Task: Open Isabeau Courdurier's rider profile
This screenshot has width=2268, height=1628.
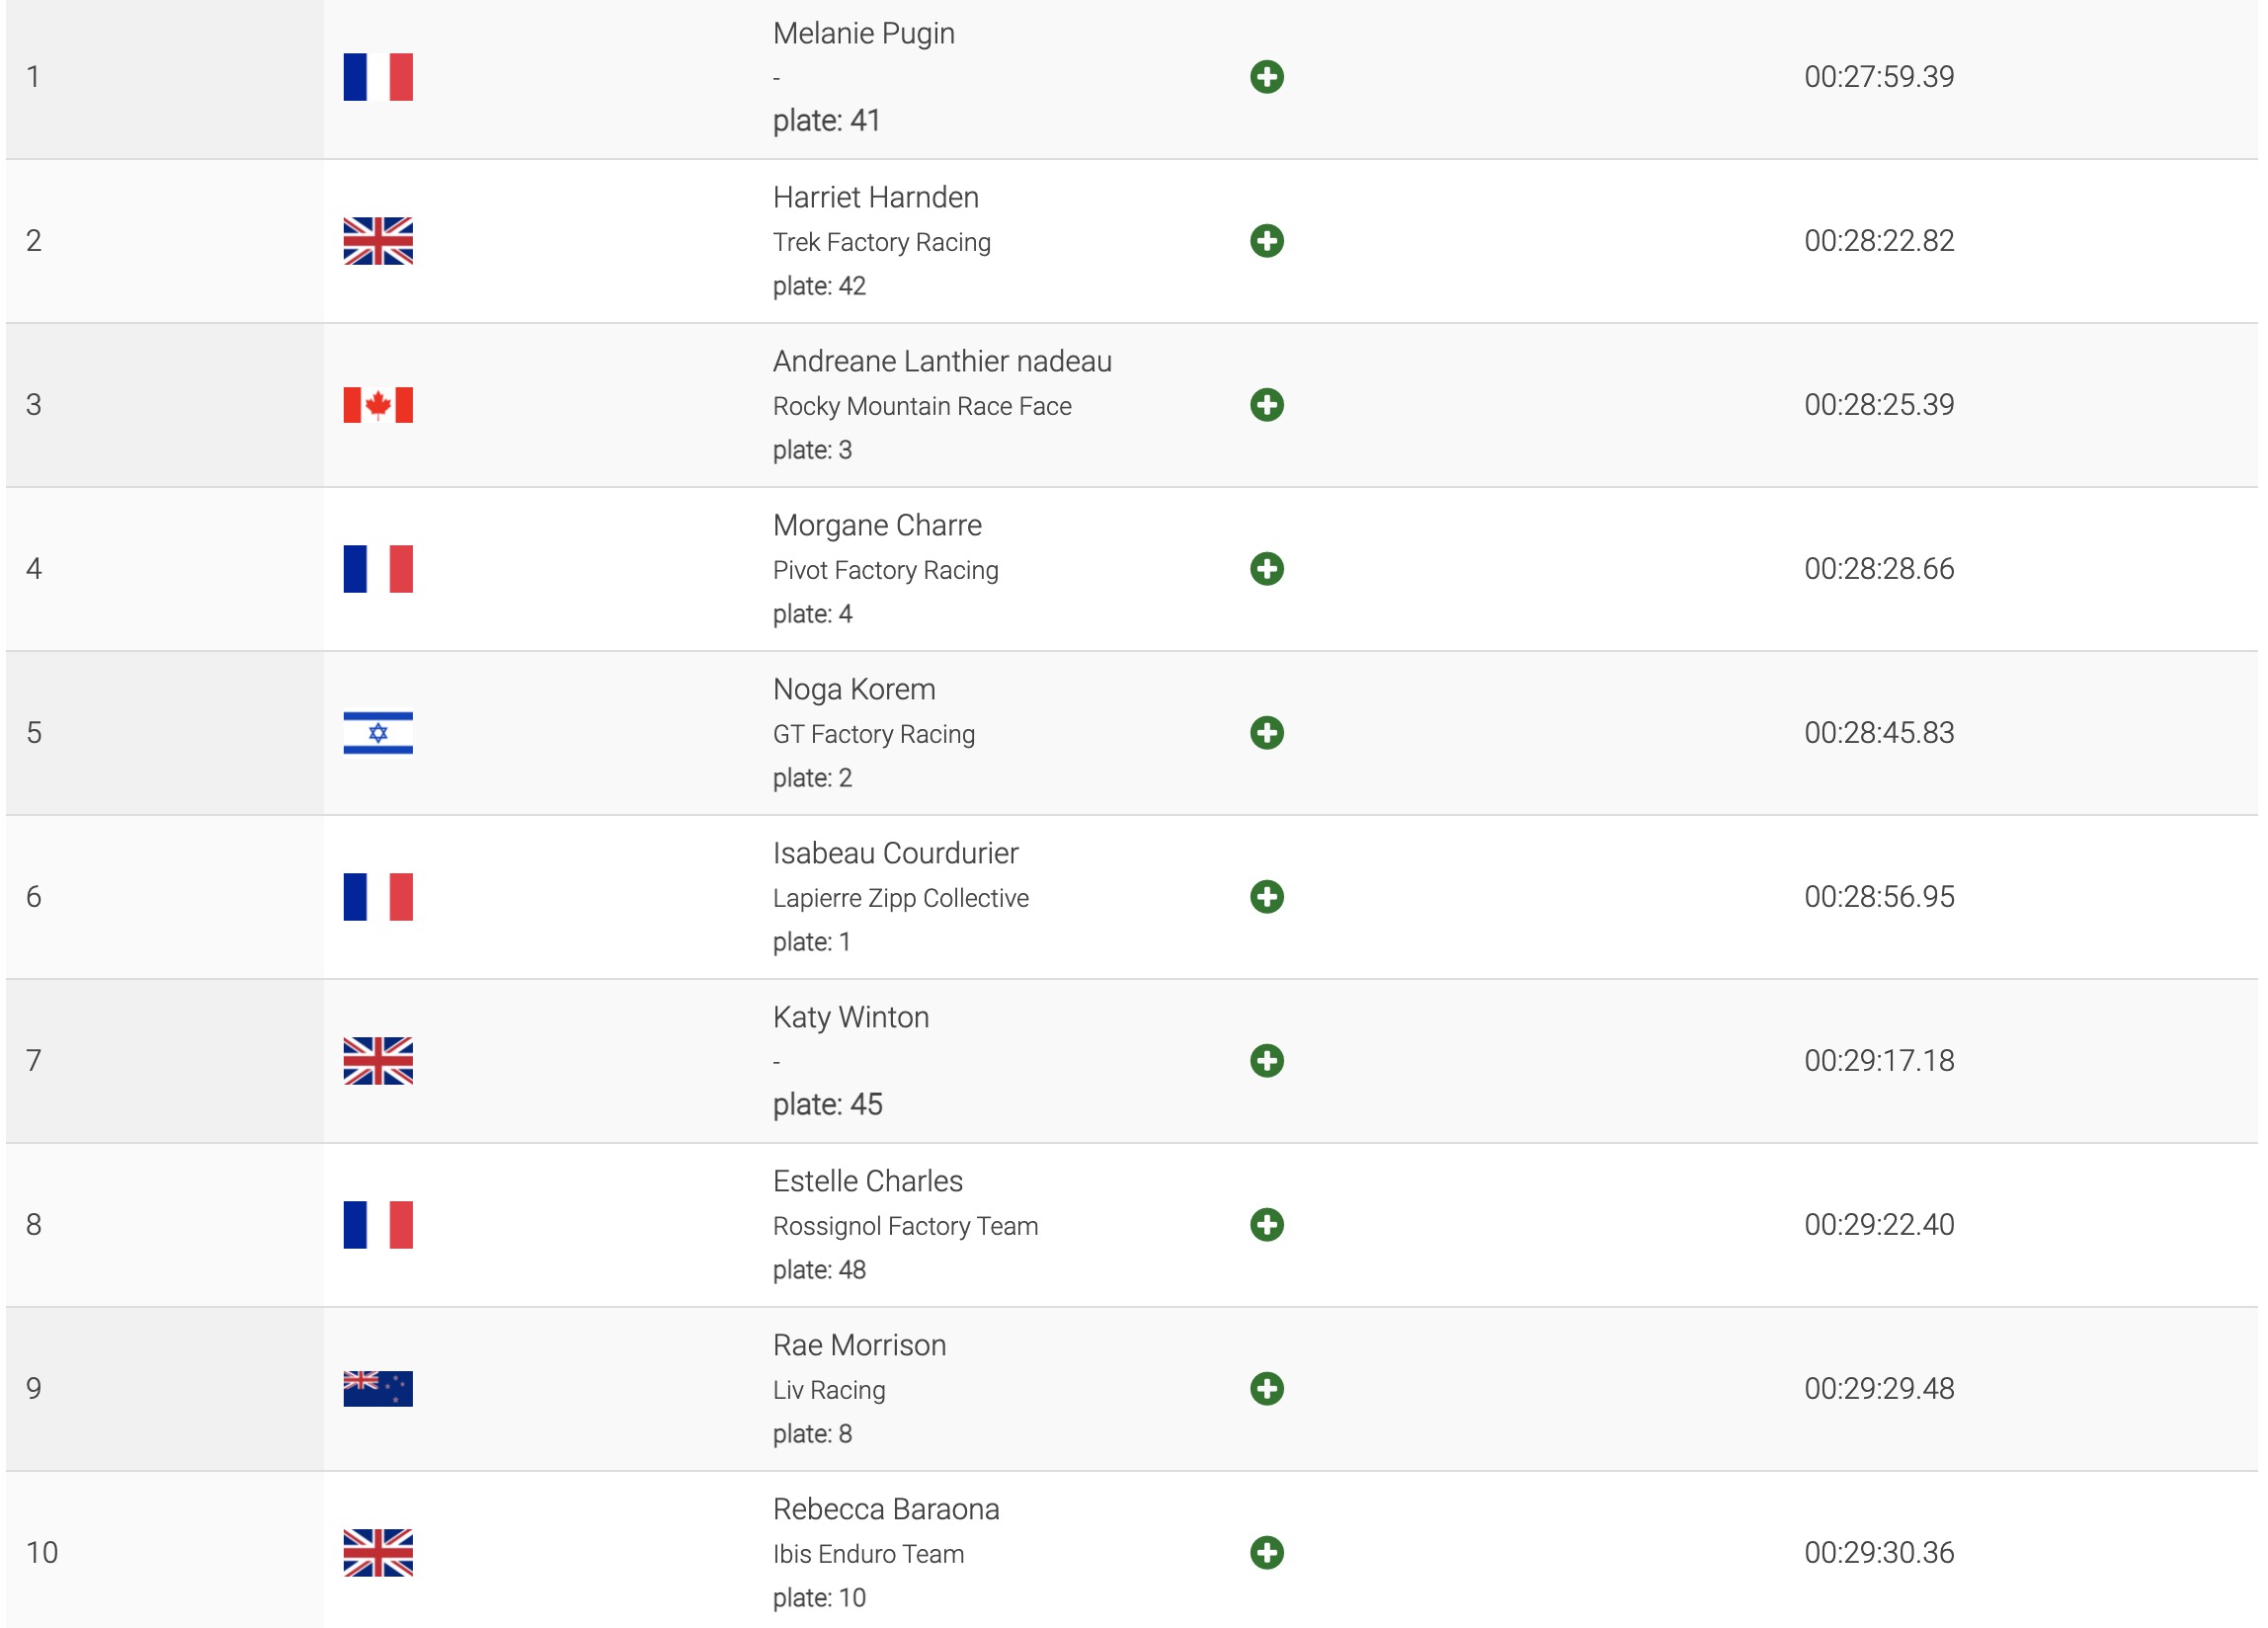Action: [x=895, y=854]
